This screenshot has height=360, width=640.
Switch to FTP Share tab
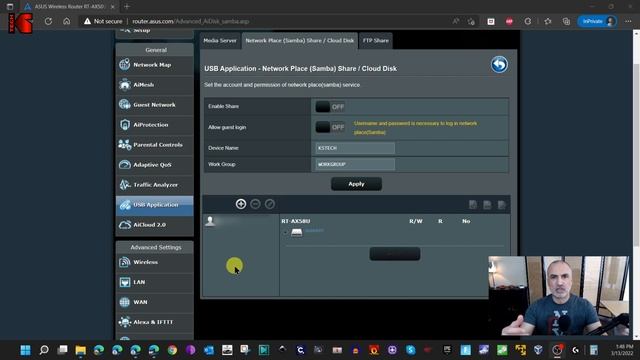coord(376,41)
